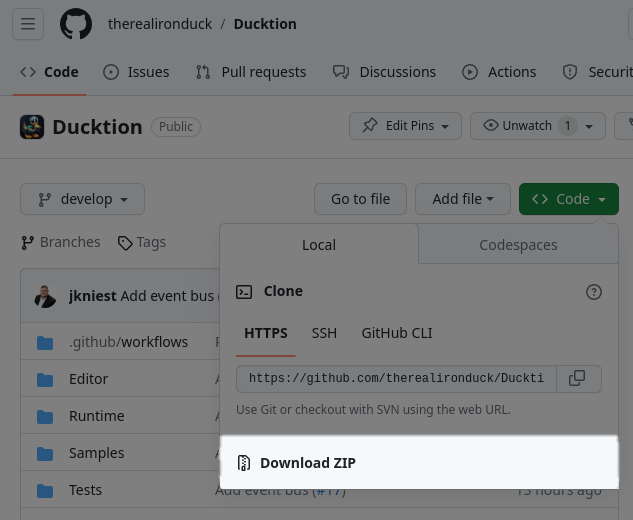Click the folder icon beside .github/workflows
The height and width of the screenshot is (520, 633).
coord(45,343)
